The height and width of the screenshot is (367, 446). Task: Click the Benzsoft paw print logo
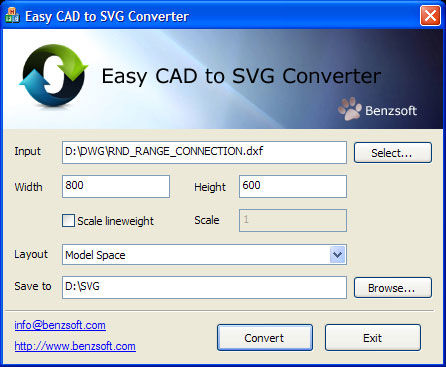pyautogui.click(x=349, y=109)
